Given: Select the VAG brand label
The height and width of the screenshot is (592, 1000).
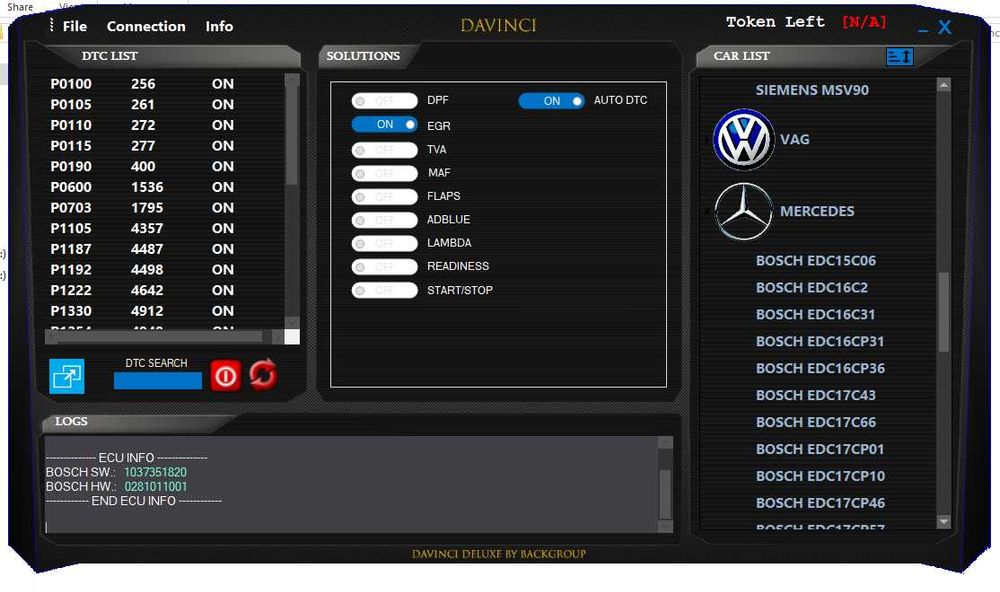Looking at the screenshot, I should (x=795, y=139).
